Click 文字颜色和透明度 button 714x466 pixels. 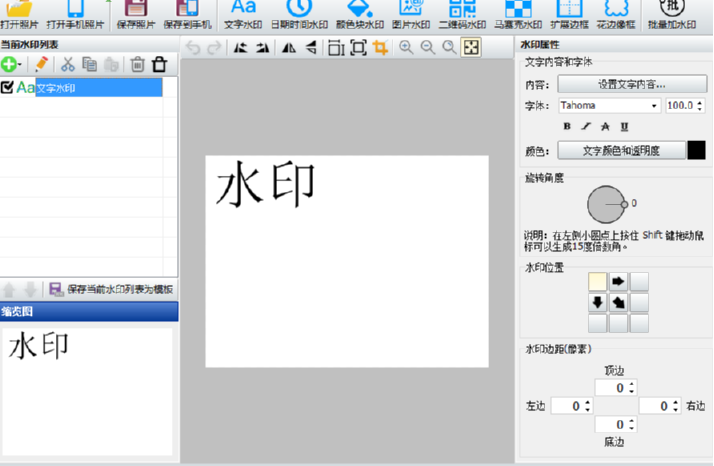click(619, 150)
